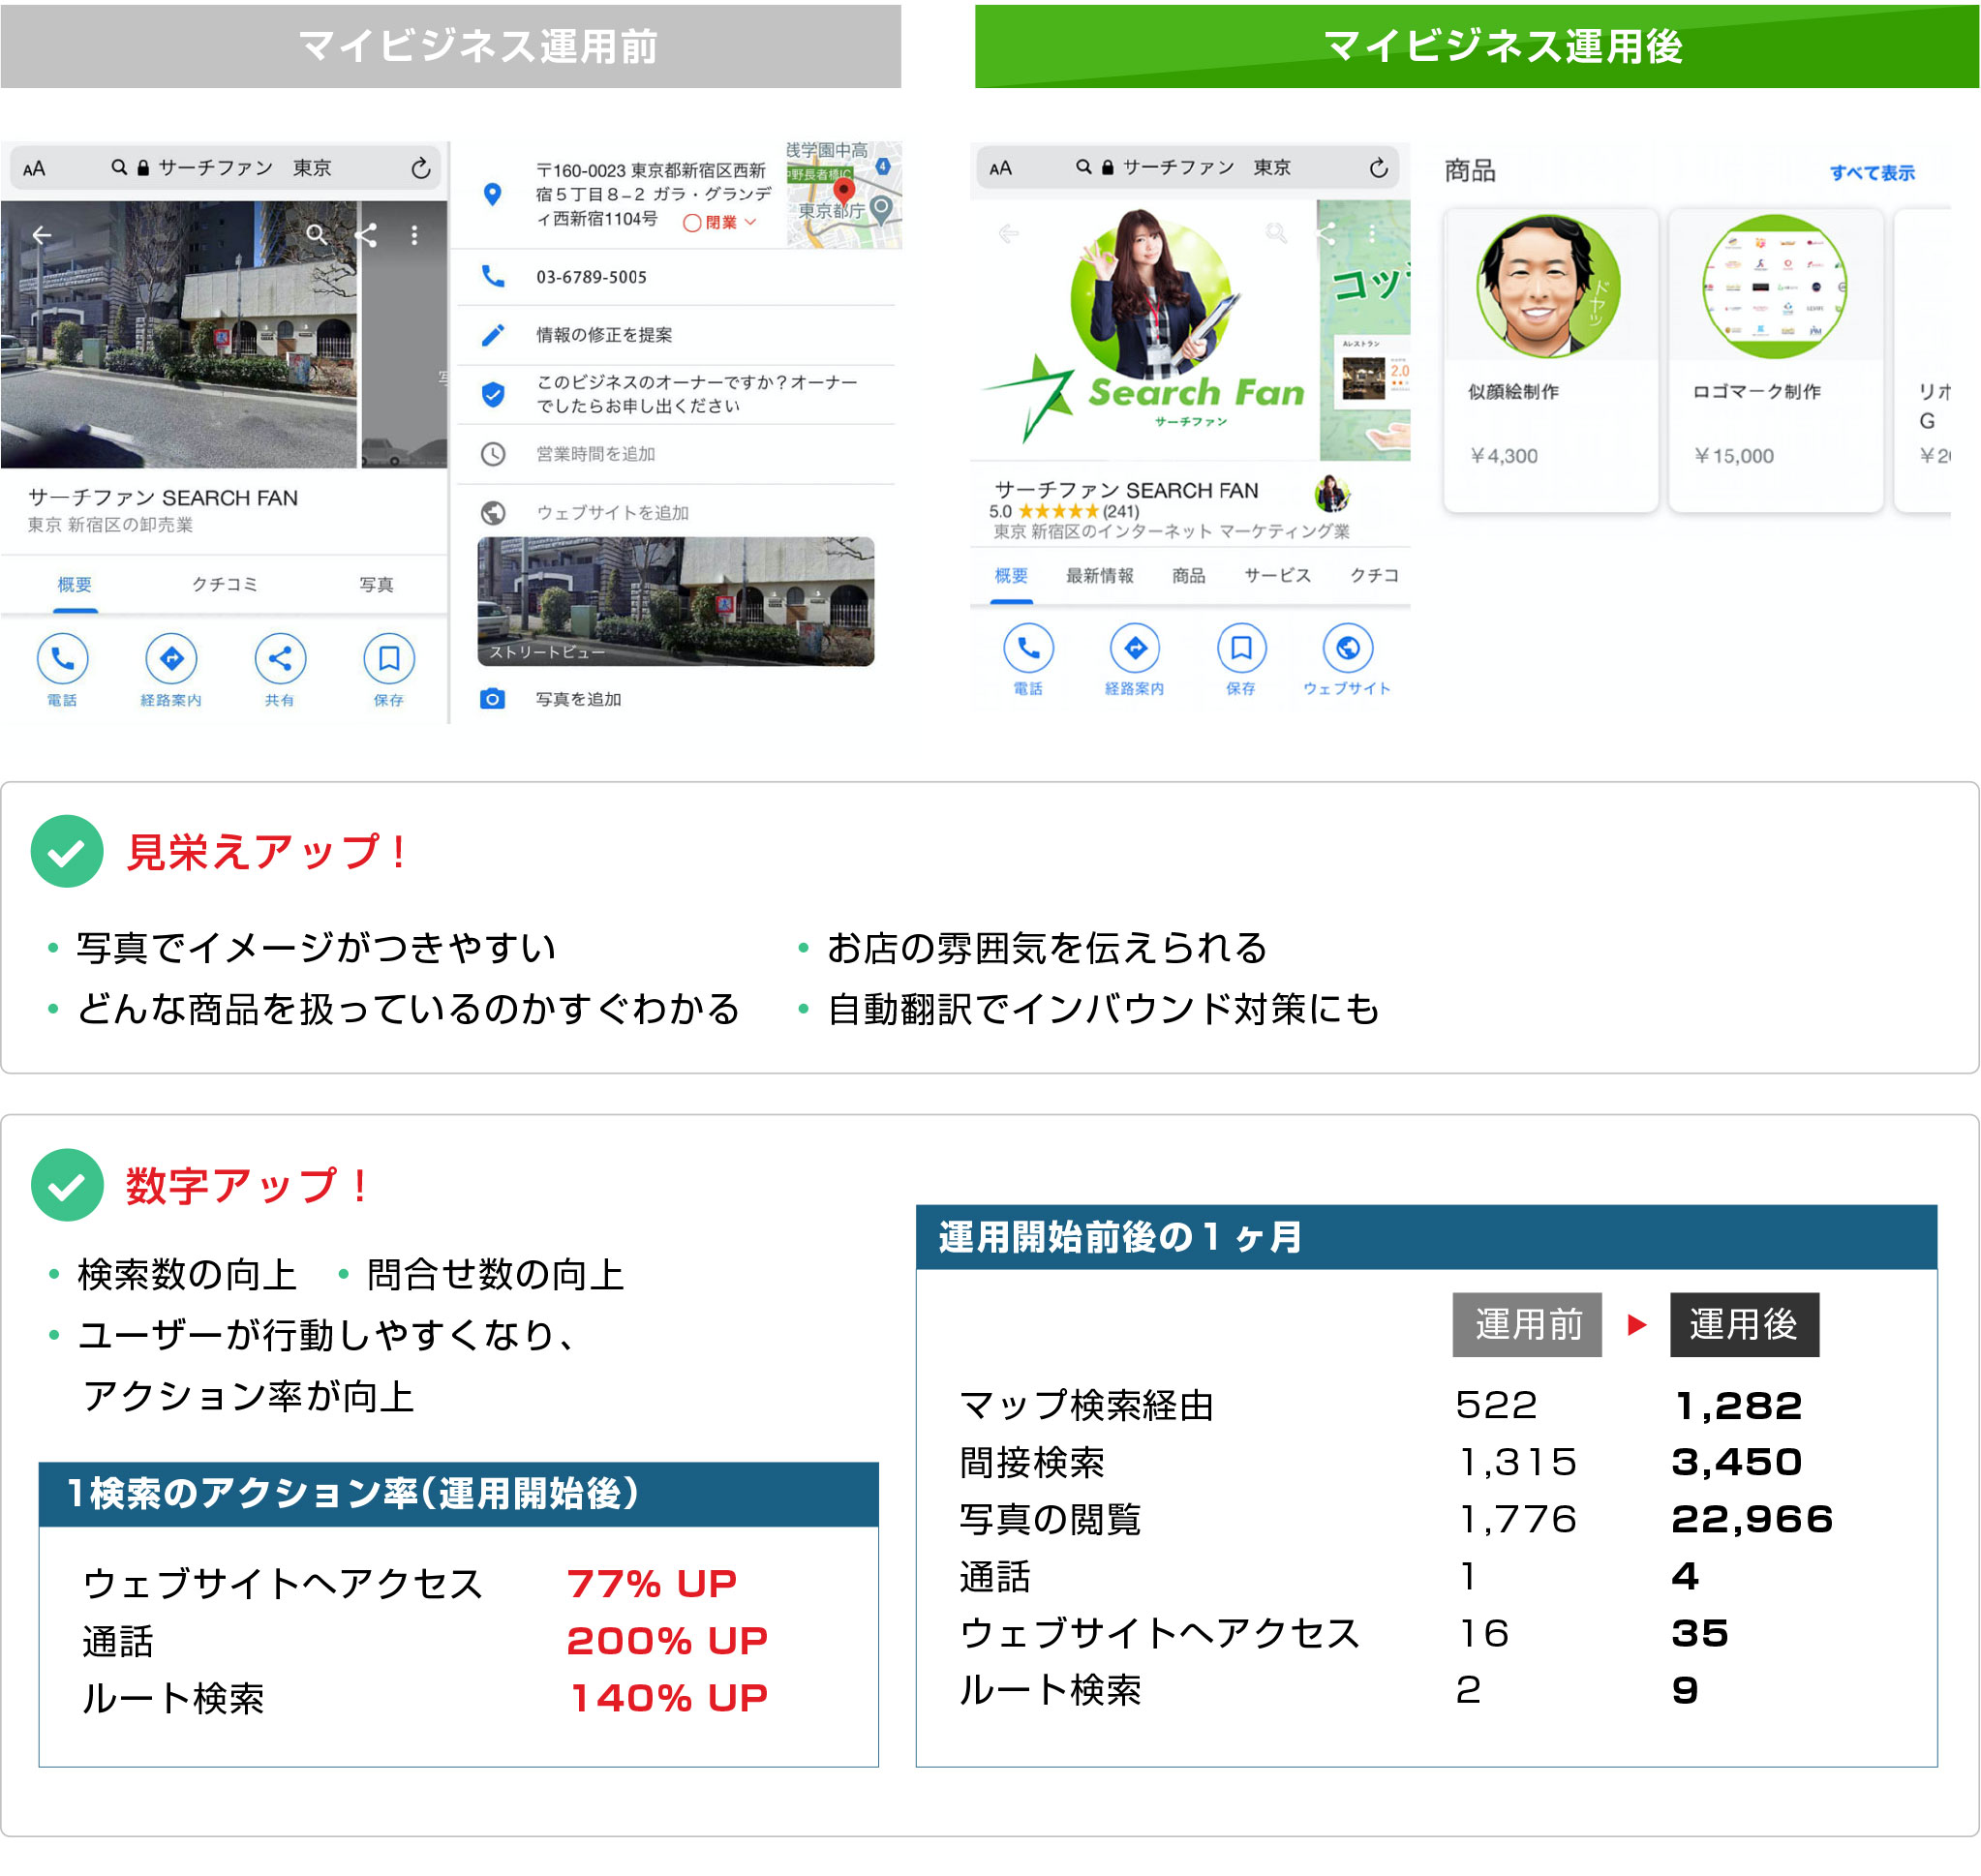Viewport: 1981px width, 1876px height.
Task: Open the ストリートビュー thumbnail
Action: (x=675, y=601)
